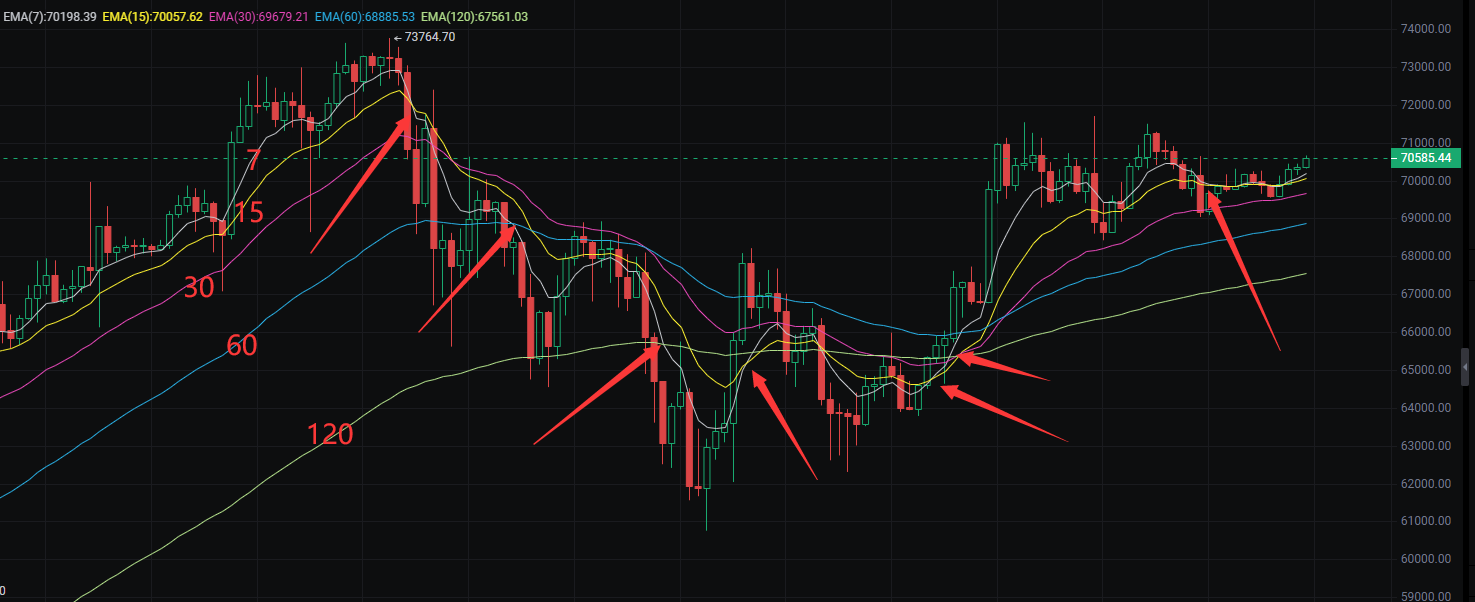Image resolution: width=1475 pixels, height=602 pixels.
Task: Click the 74000.00 price axis label
Action: (x=1425, y=29)
